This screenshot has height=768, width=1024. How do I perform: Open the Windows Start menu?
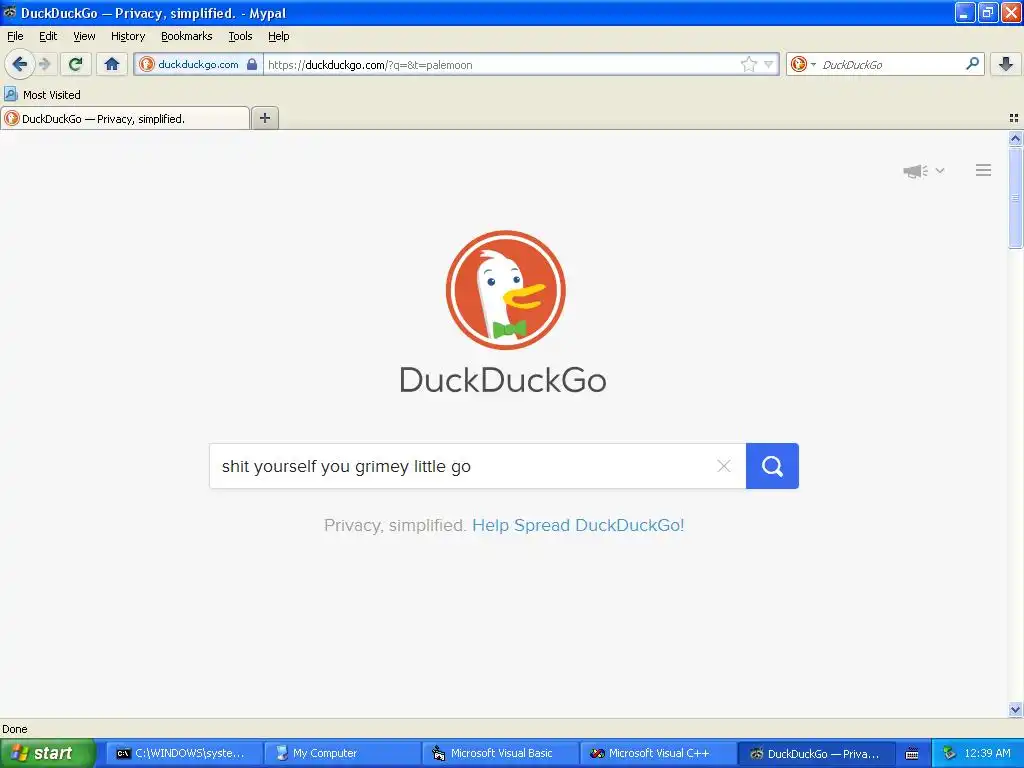click(47, 753)
